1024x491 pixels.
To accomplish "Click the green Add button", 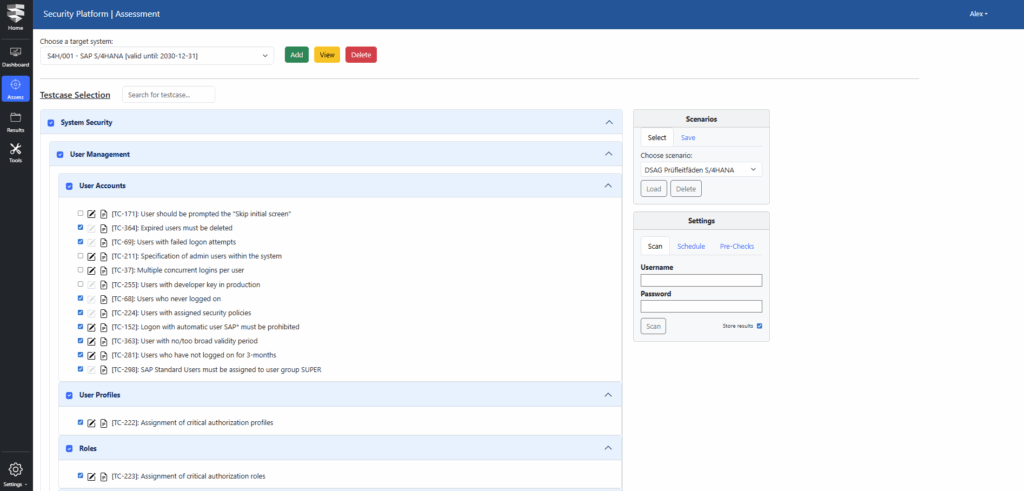I will [x=296, y=55].
